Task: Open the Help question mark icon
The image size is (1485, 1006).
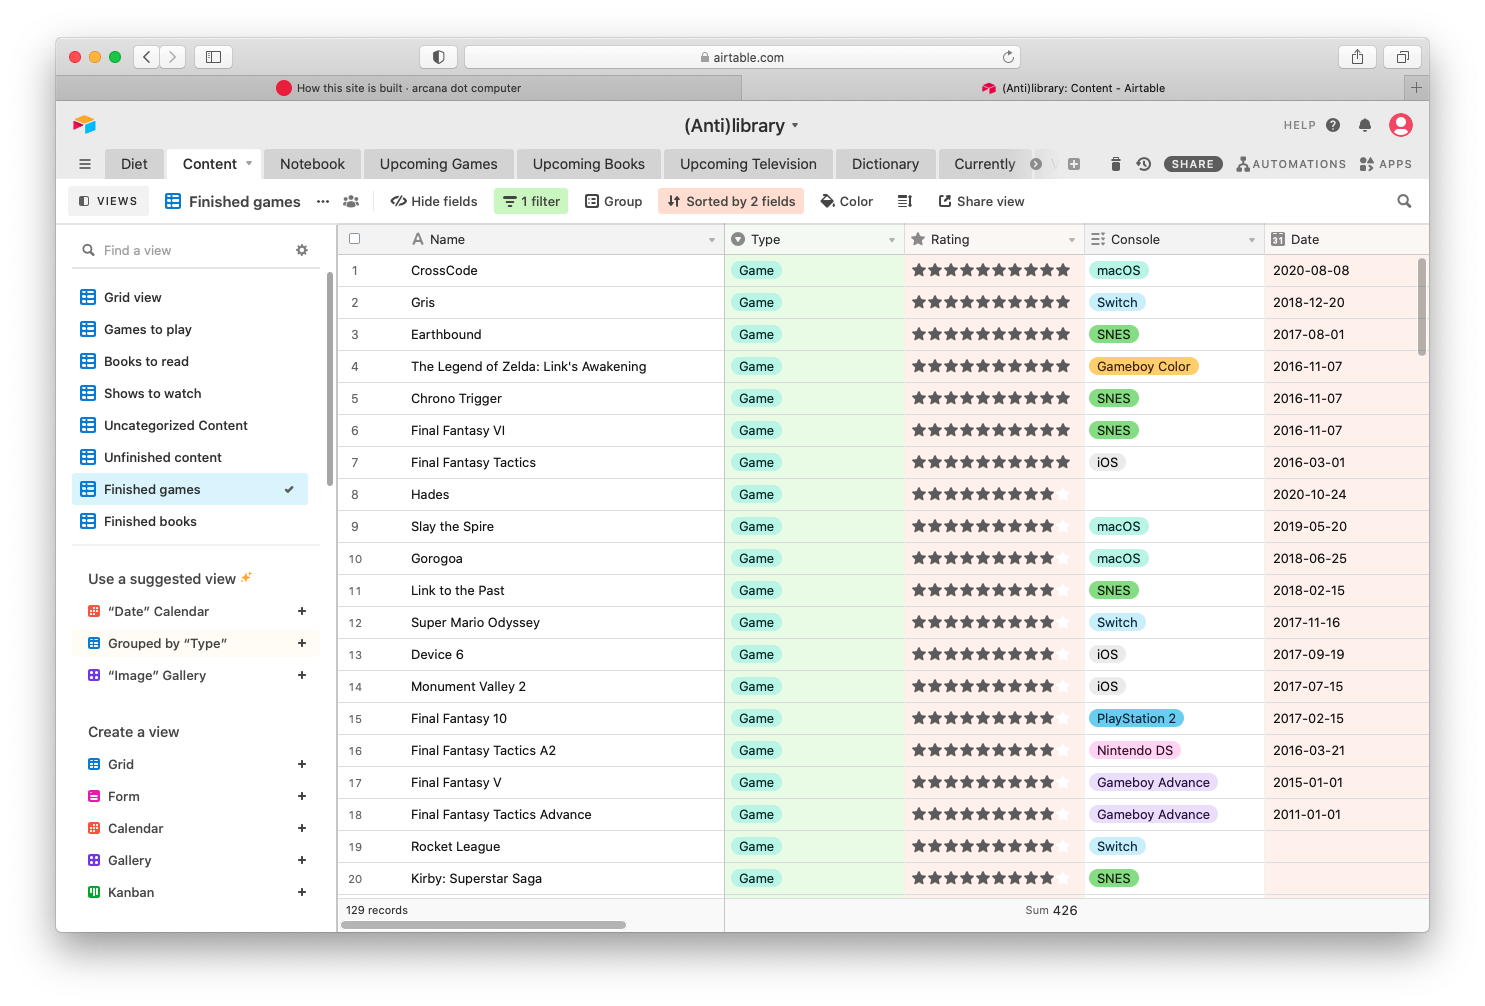Action: pyautogui.click(x=1332, y=125)
